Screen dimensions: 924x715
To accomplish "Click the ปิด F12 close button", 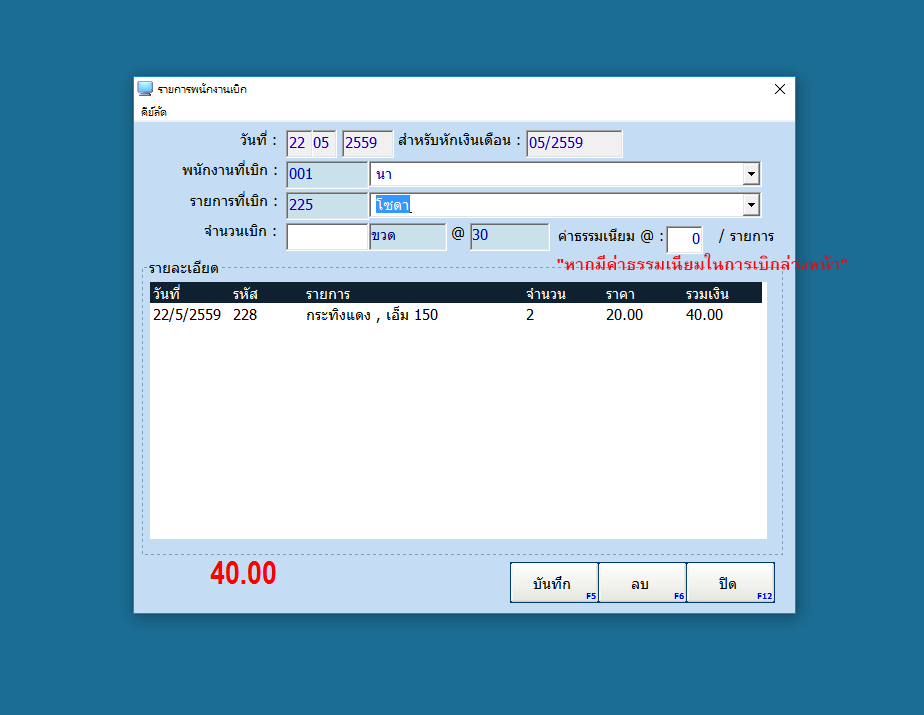I will [731, 582].
